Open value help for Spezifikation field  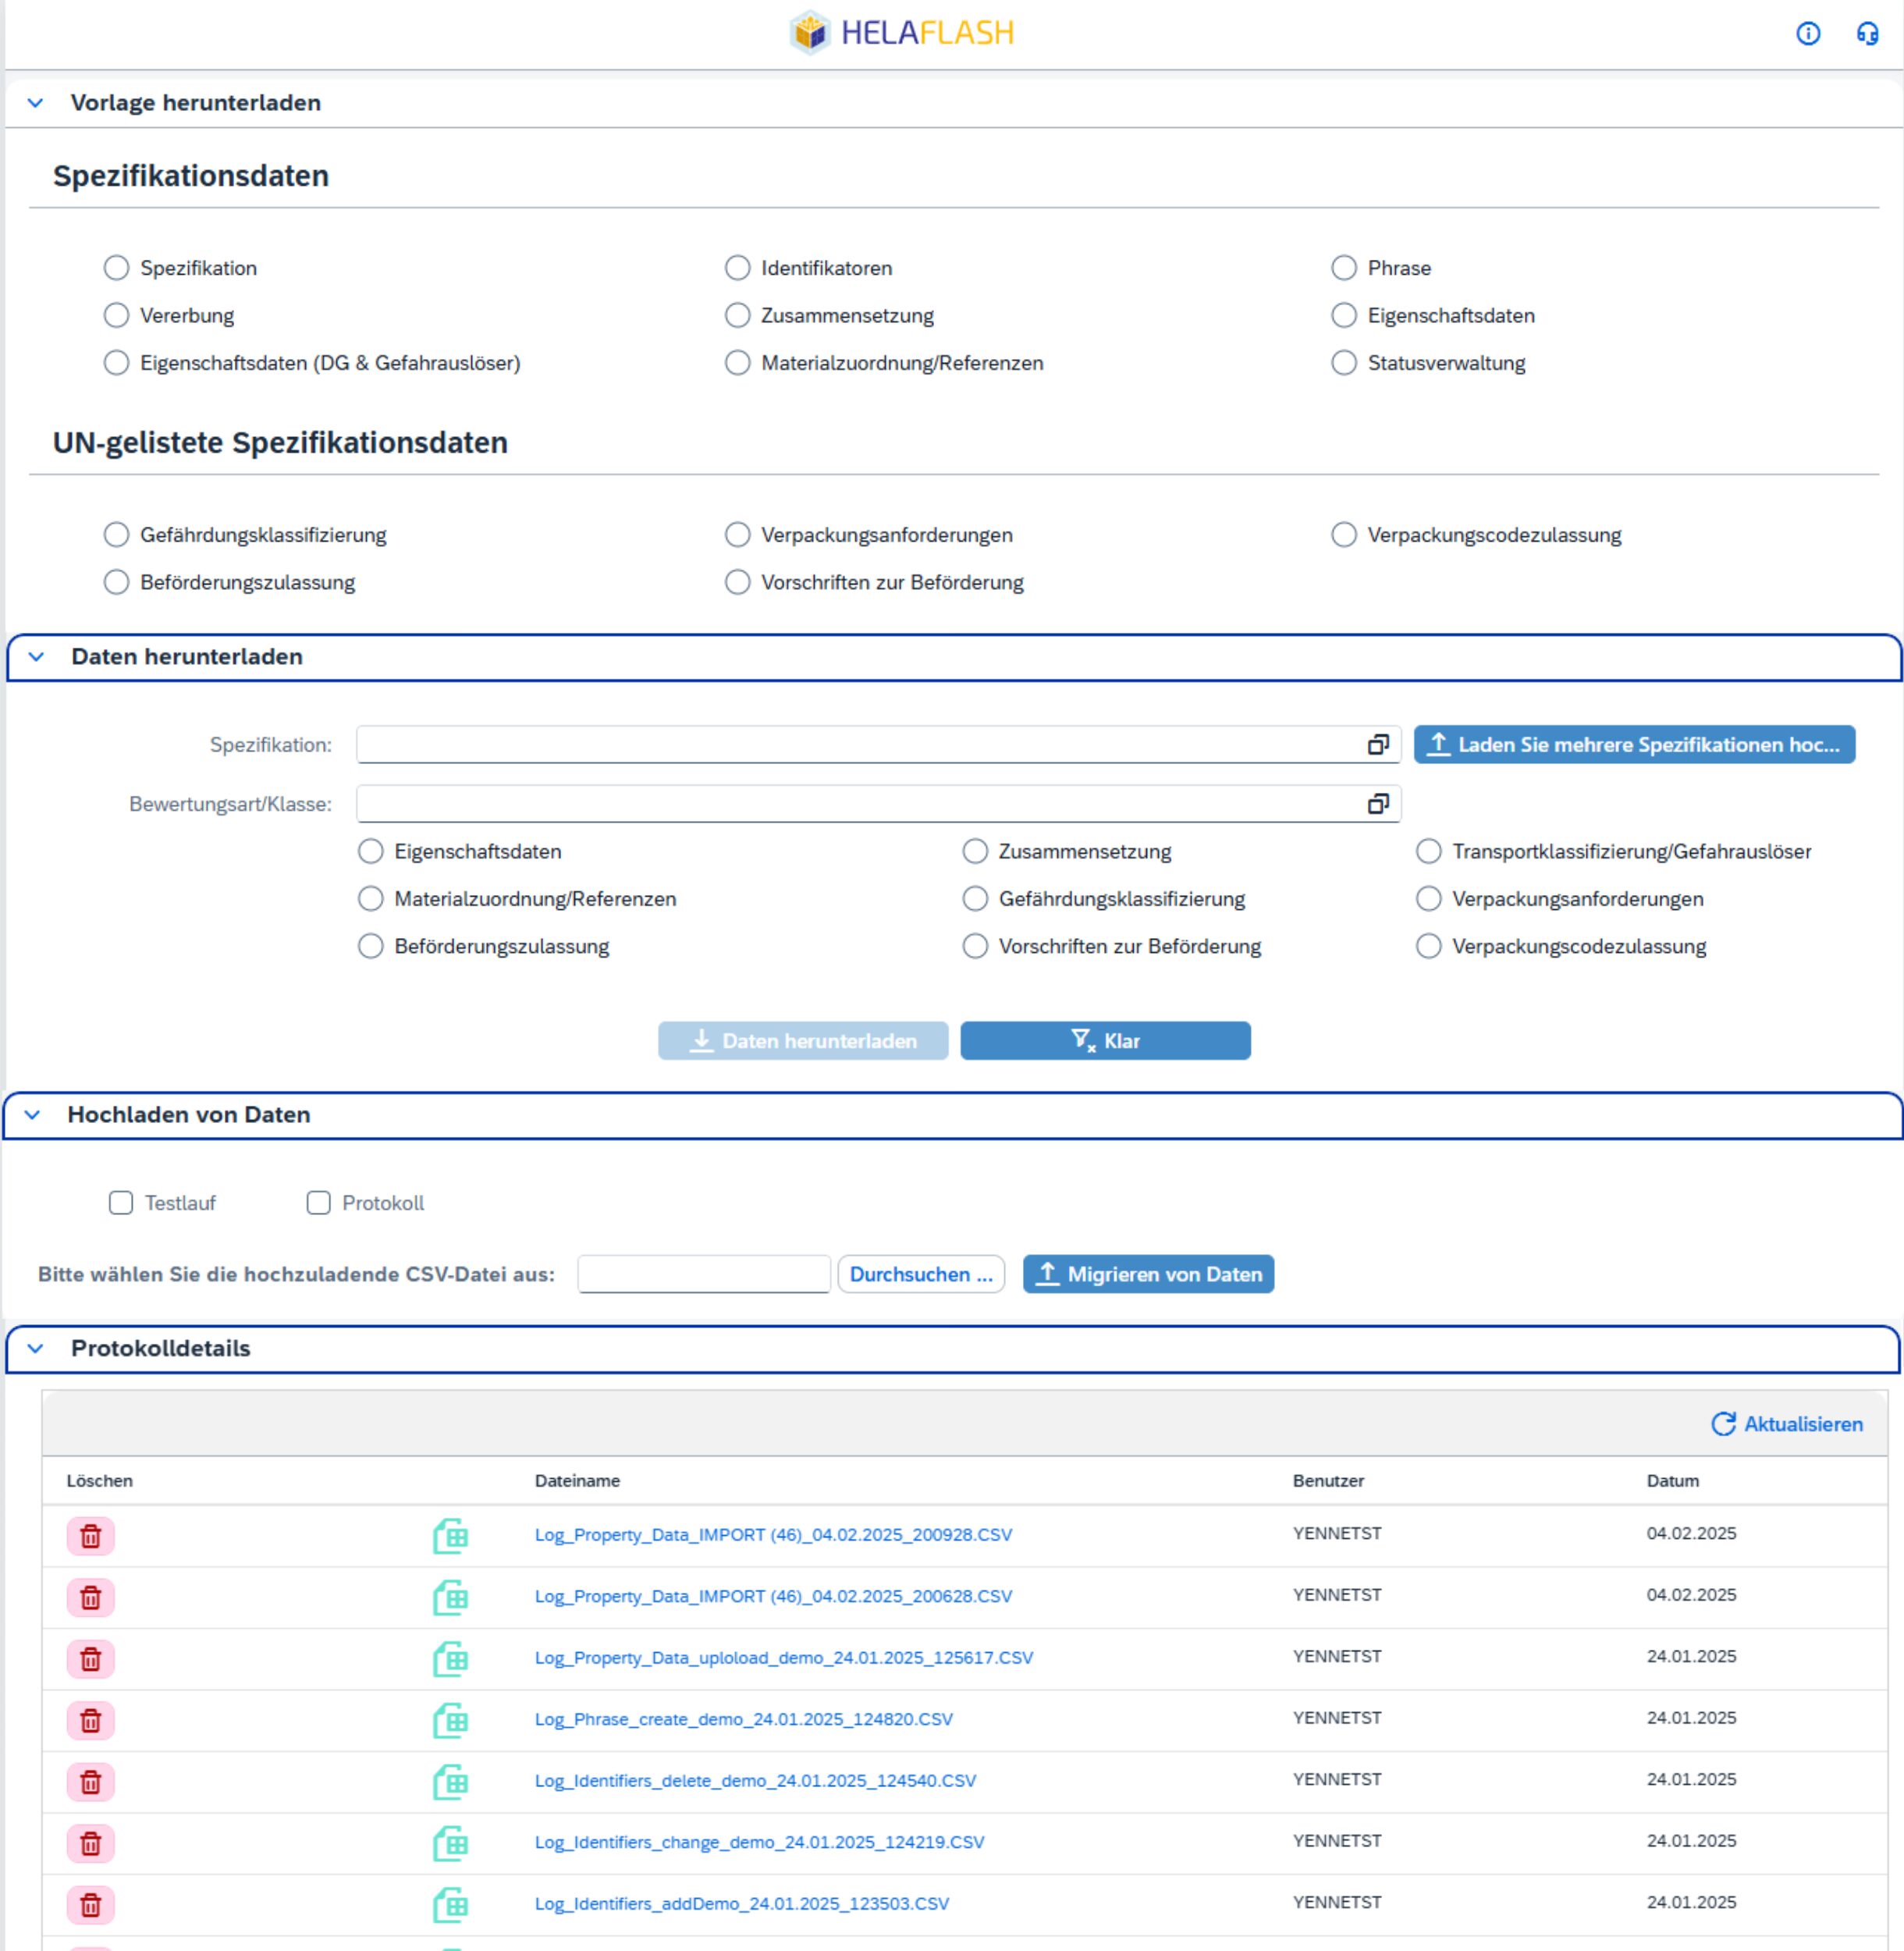point(1378,745)
